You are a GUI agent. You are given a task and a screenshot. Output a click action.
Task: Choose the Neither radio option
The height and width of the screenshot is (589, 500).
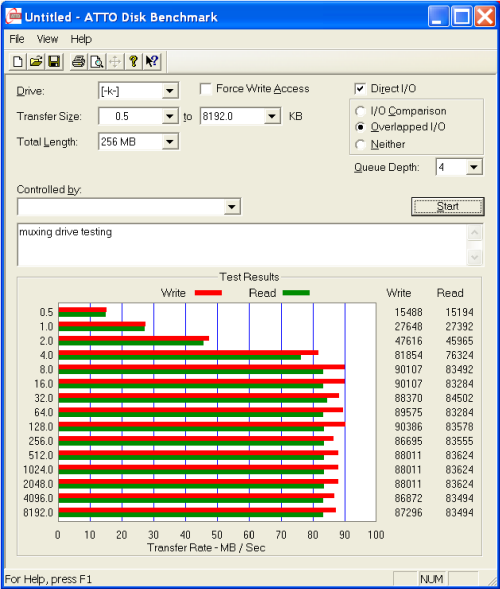pos(360,144)
